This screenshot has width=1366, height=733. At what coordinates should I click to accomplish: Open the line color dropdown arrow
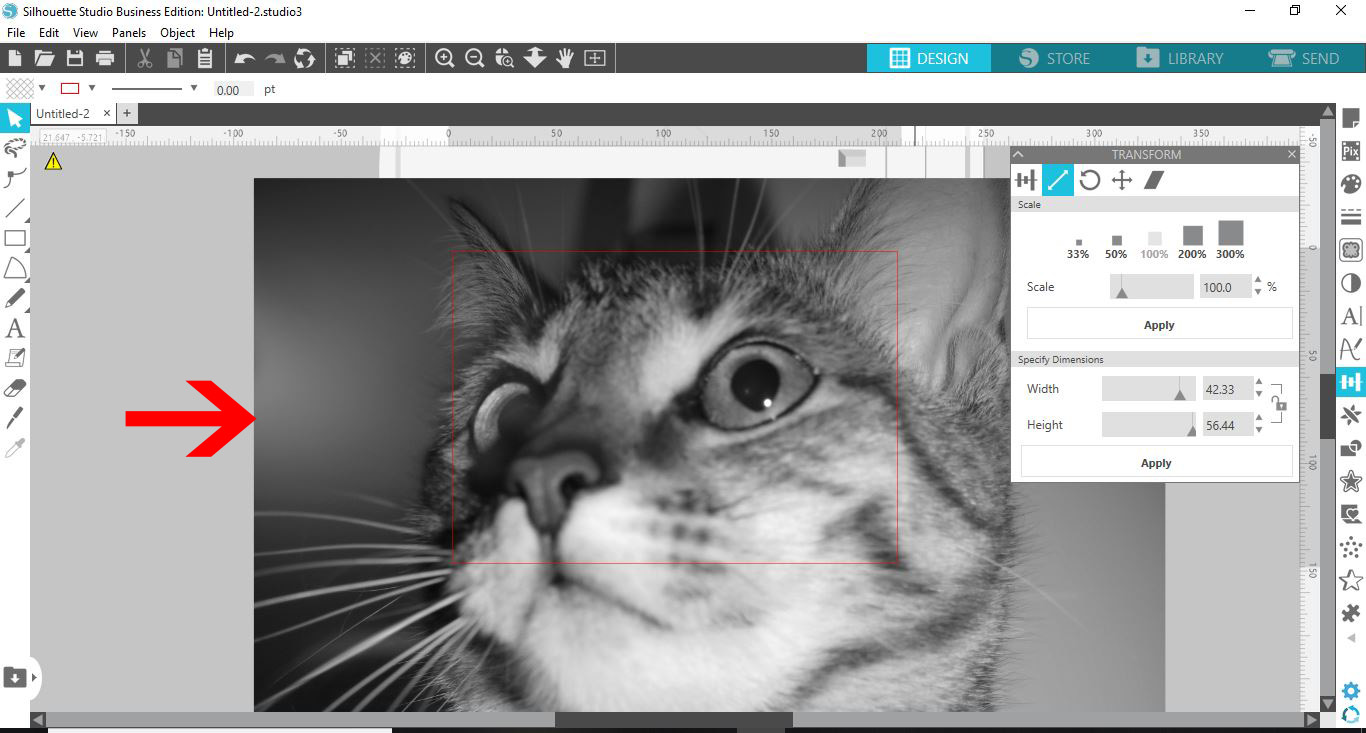coord(92,88)
